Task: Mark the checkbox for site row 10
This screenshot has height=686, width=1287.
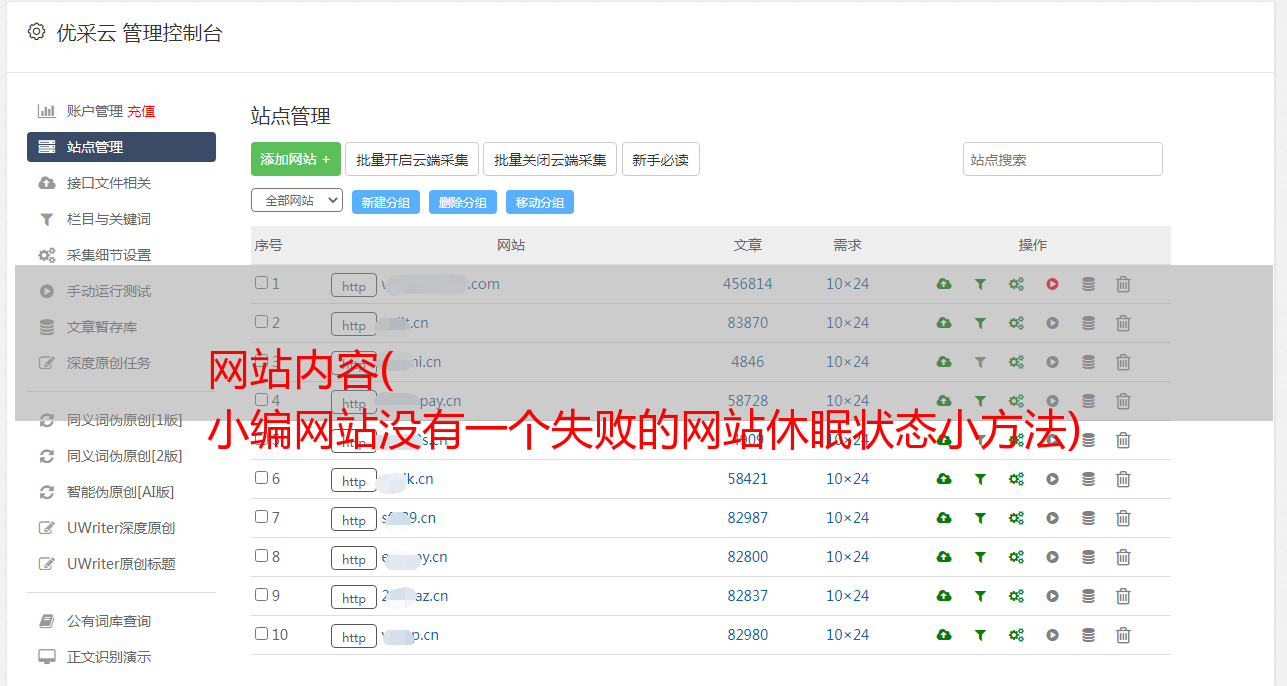Action: pos(261,634)
